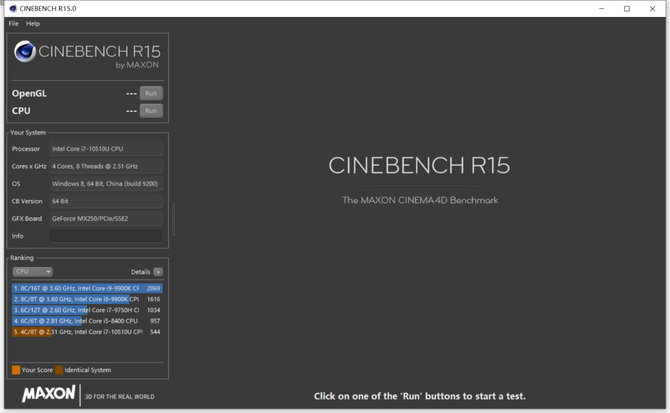This screenshot has width=670, height=413.
Task: Click the Identical System brown swatch
Action: click(x=59, y=370)
